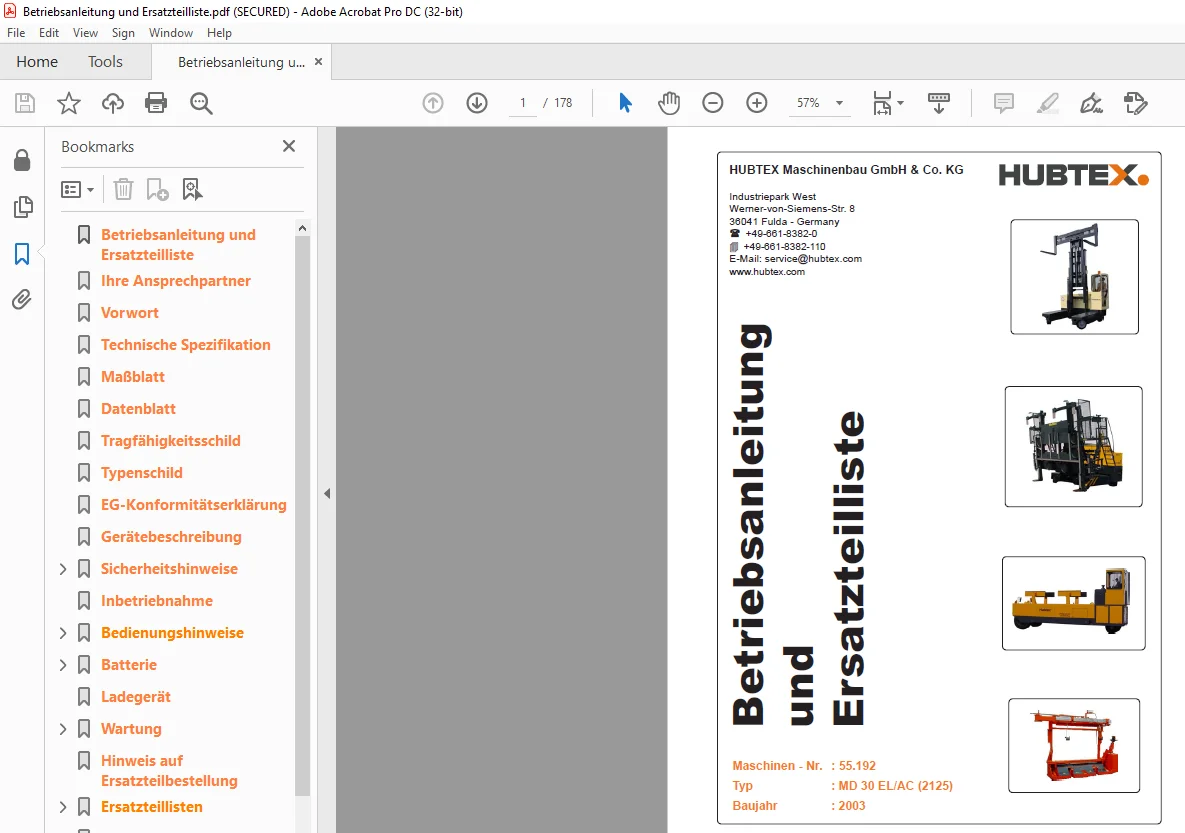Delete selected bookmark with trash icon
Screen dimensions: 1185x833
123,189
